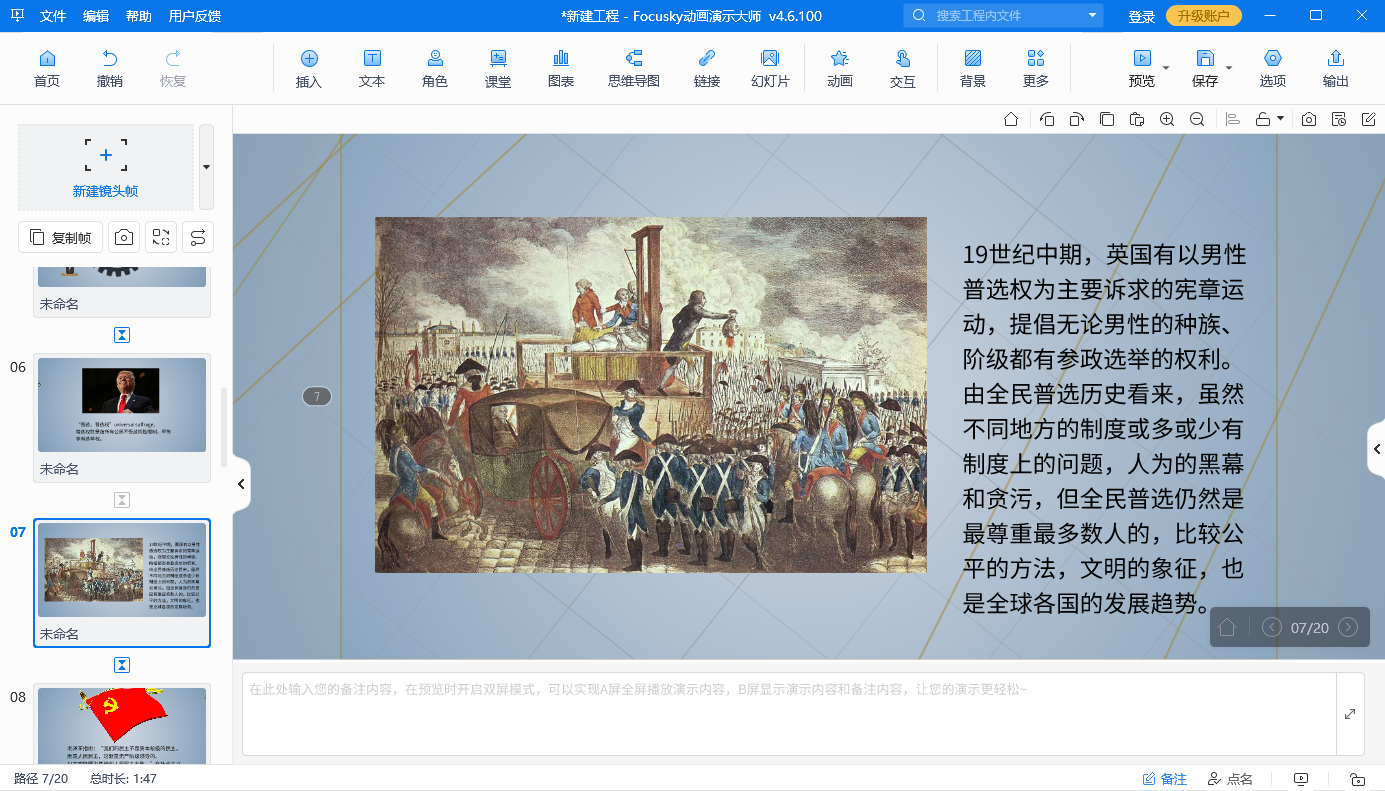Viewport: 1385px width, 791px height.
Task: Change the 背景 background
Action: (973, 69)
